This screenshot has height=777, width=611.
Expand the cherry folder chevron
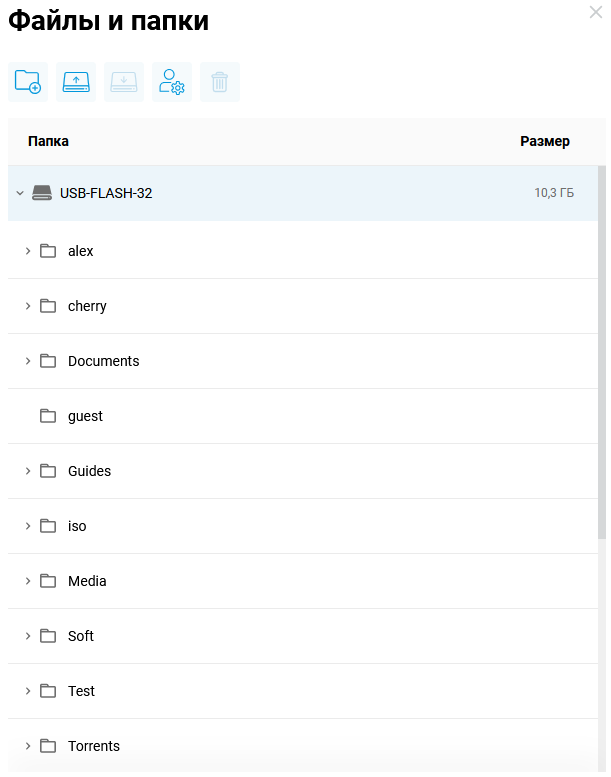click(x=28, y=306)
